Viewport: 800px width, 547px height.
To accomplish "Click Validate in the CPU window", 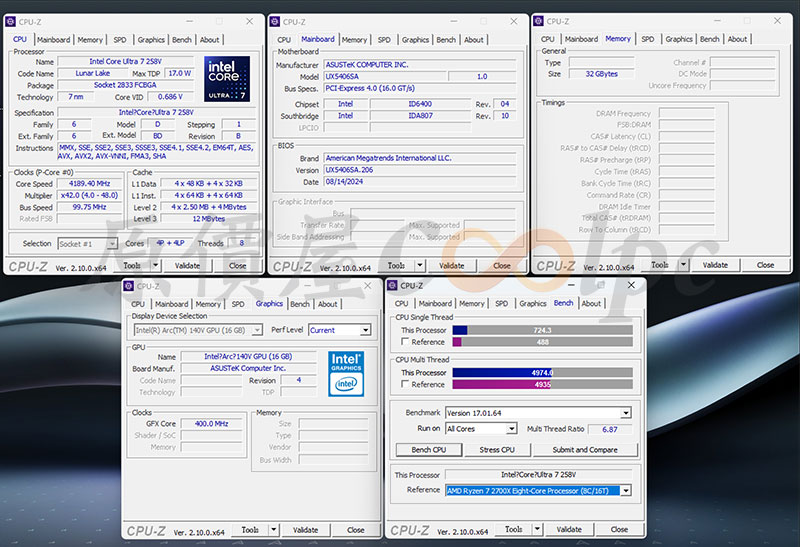I will (188, 265).
